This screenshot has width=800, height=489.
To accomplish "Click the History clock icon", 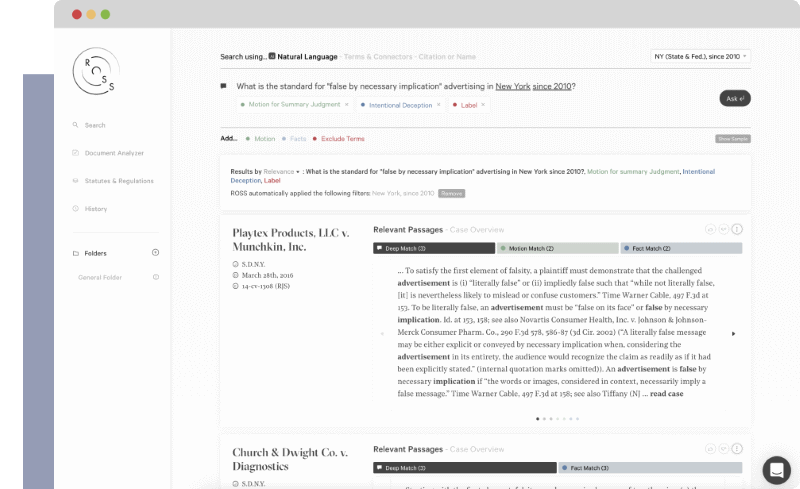I will (76, 208).
